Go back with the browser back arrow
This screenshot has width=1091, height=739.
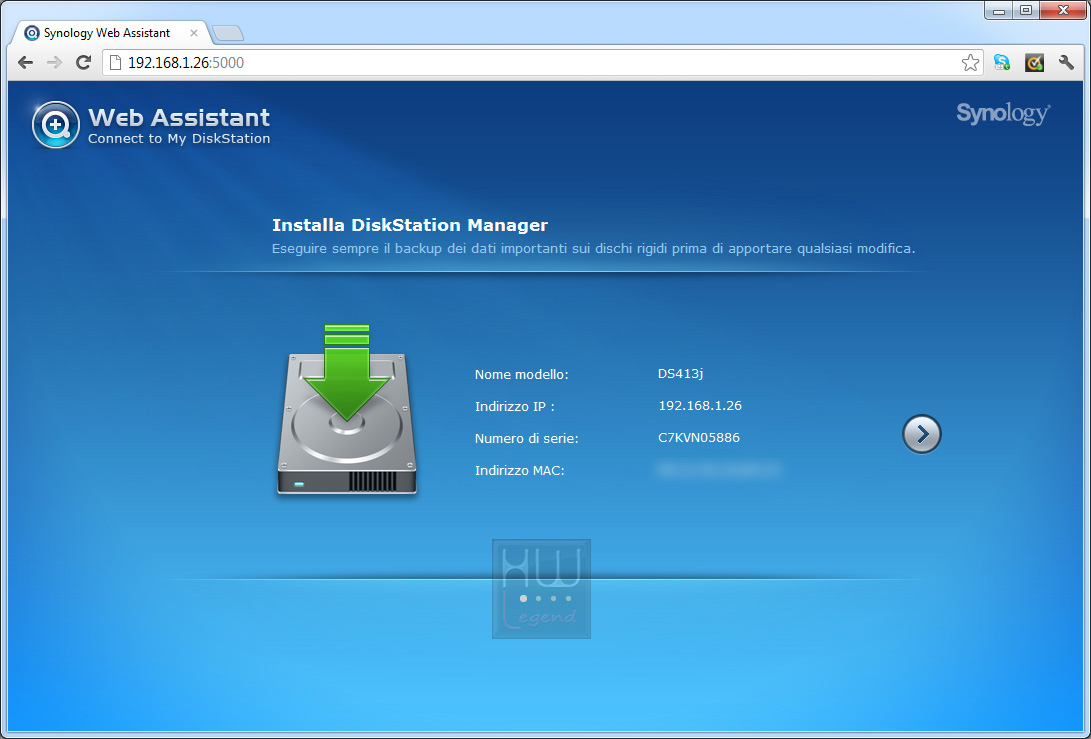pos(26,63)
